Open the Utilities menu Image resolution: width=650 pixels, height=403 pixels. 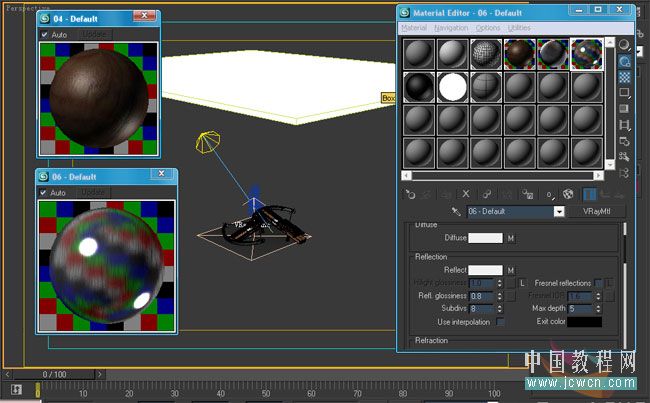[519, 28]
